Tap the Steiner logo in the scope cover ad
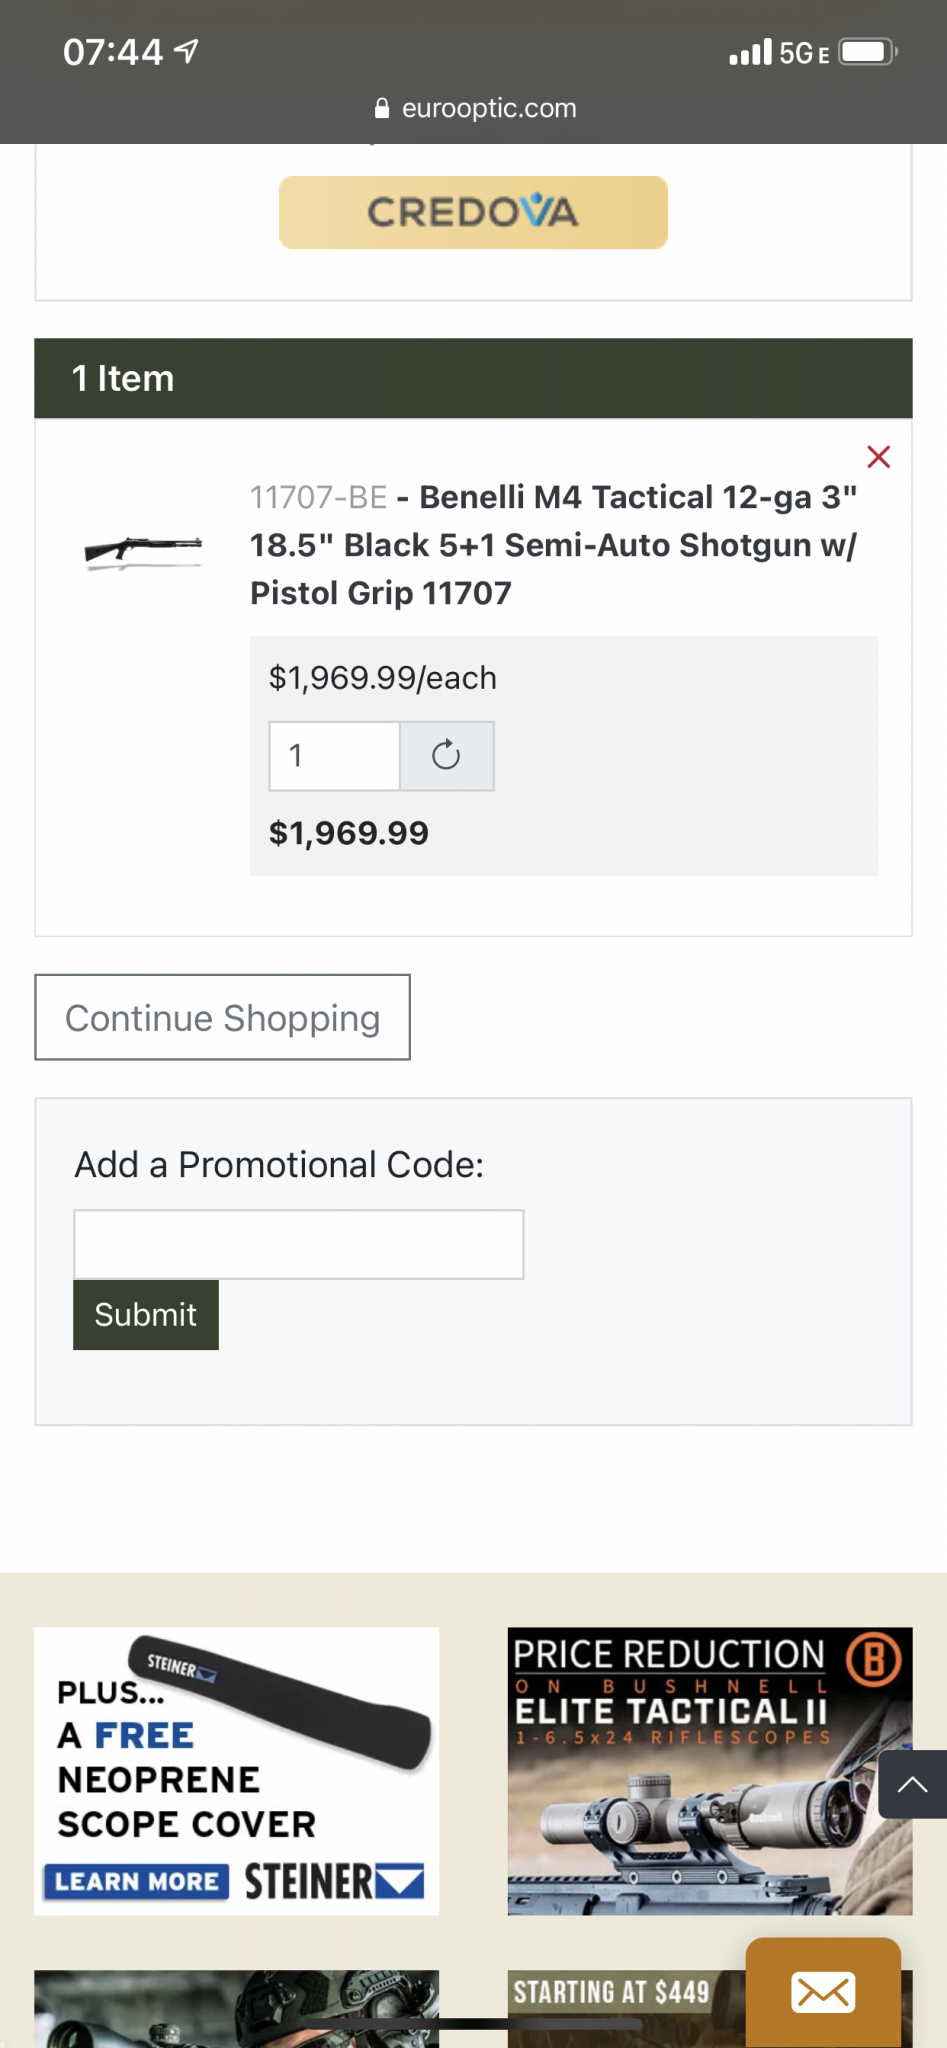947x2048 pixels. tap(334, 1881)
